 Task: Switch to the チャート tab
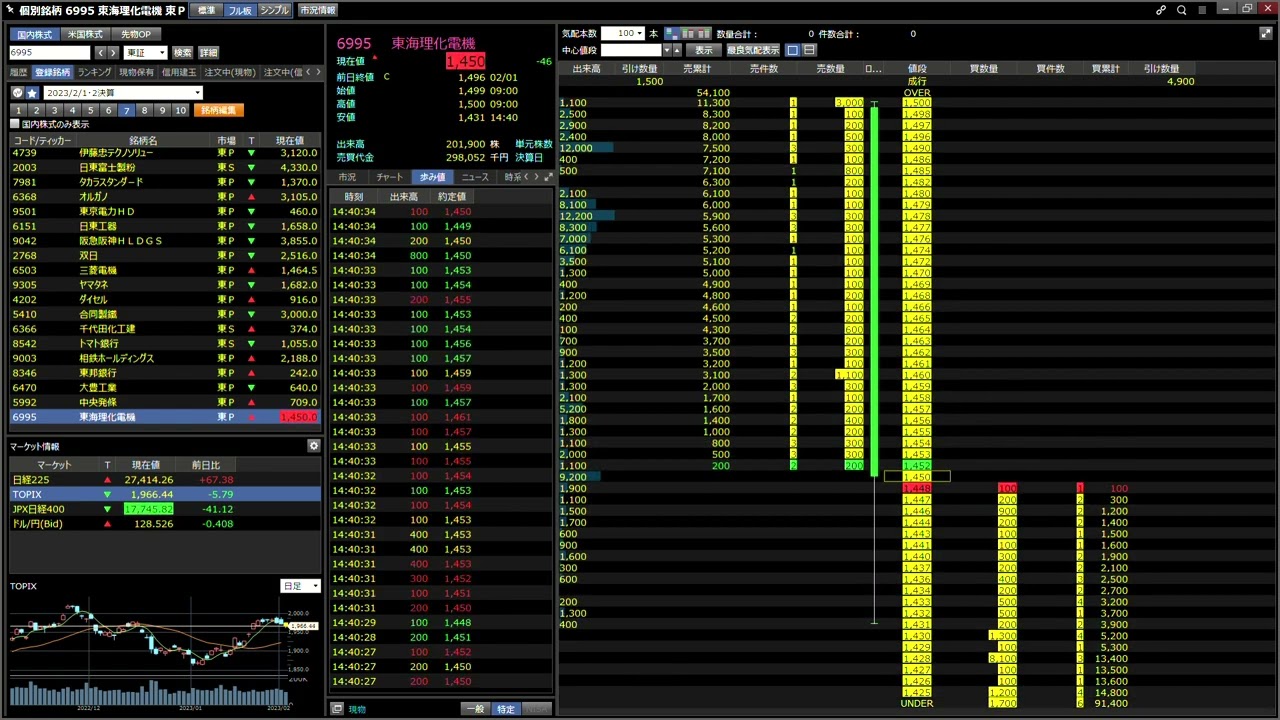390,177
